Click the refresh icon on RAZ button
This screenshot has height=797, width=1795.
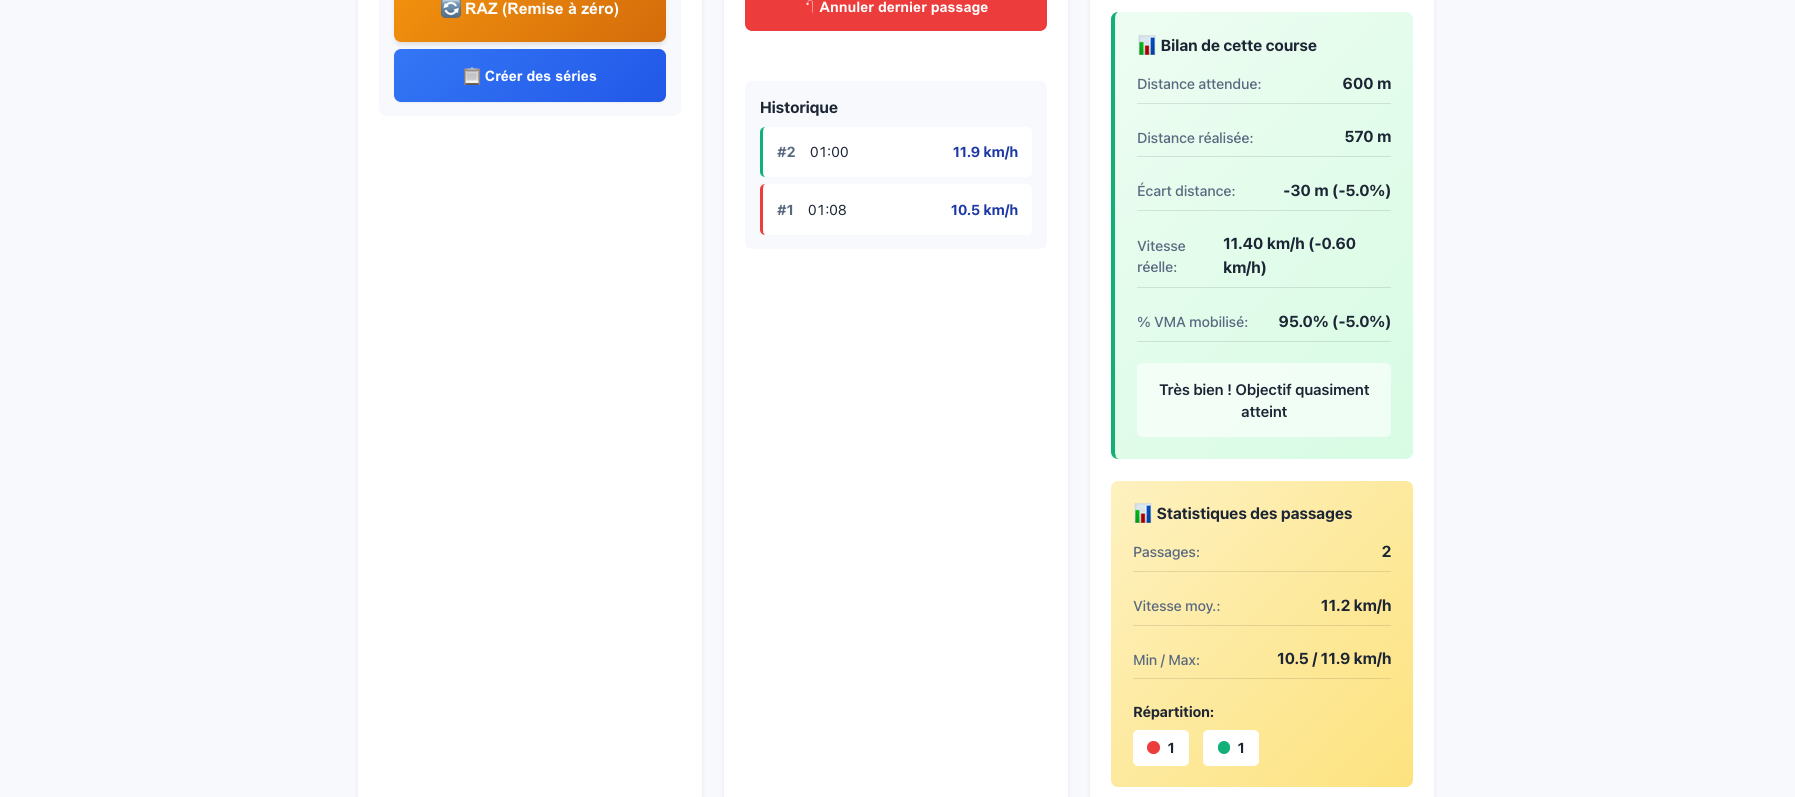click(x=451, y=8)
